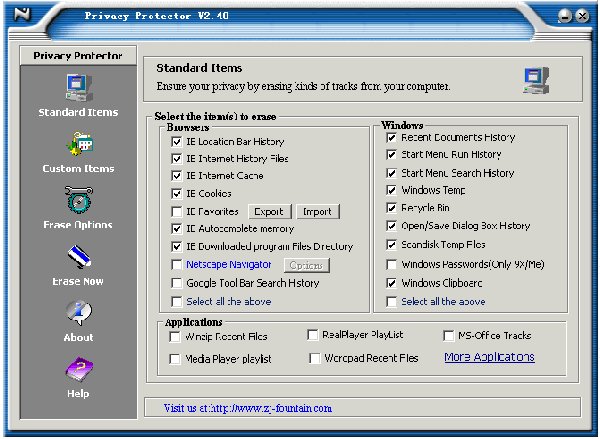
Task: Click the Export button for IE Favorites
Action: [270, 212]
